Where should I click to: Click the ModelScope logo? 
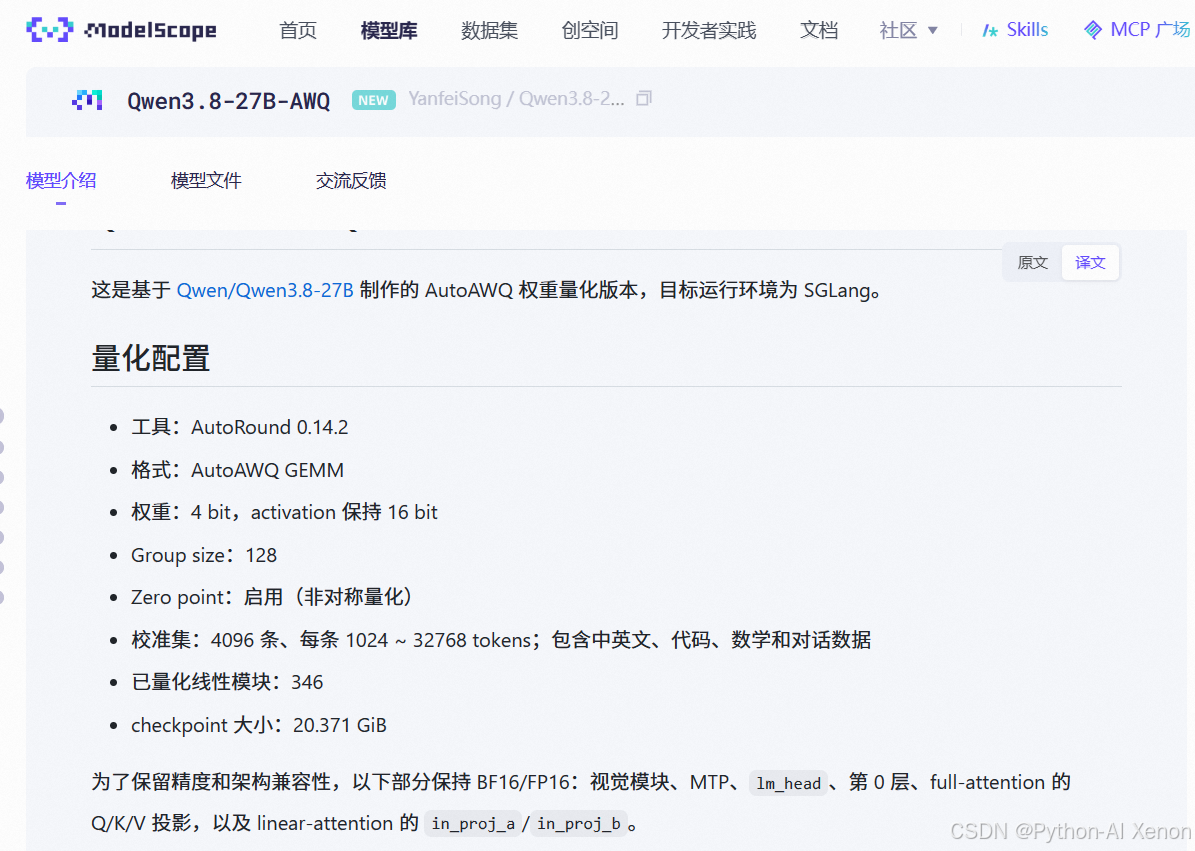pos(122,30)
